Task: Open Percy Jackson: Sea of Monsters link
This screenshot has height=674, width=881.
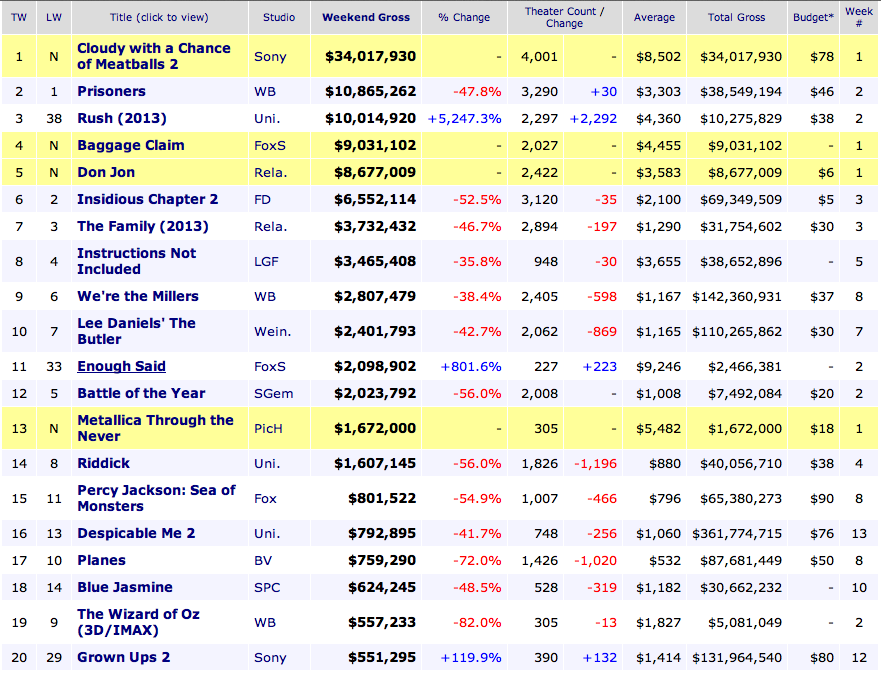Action: pyautogui.click(x=156, y=498)
